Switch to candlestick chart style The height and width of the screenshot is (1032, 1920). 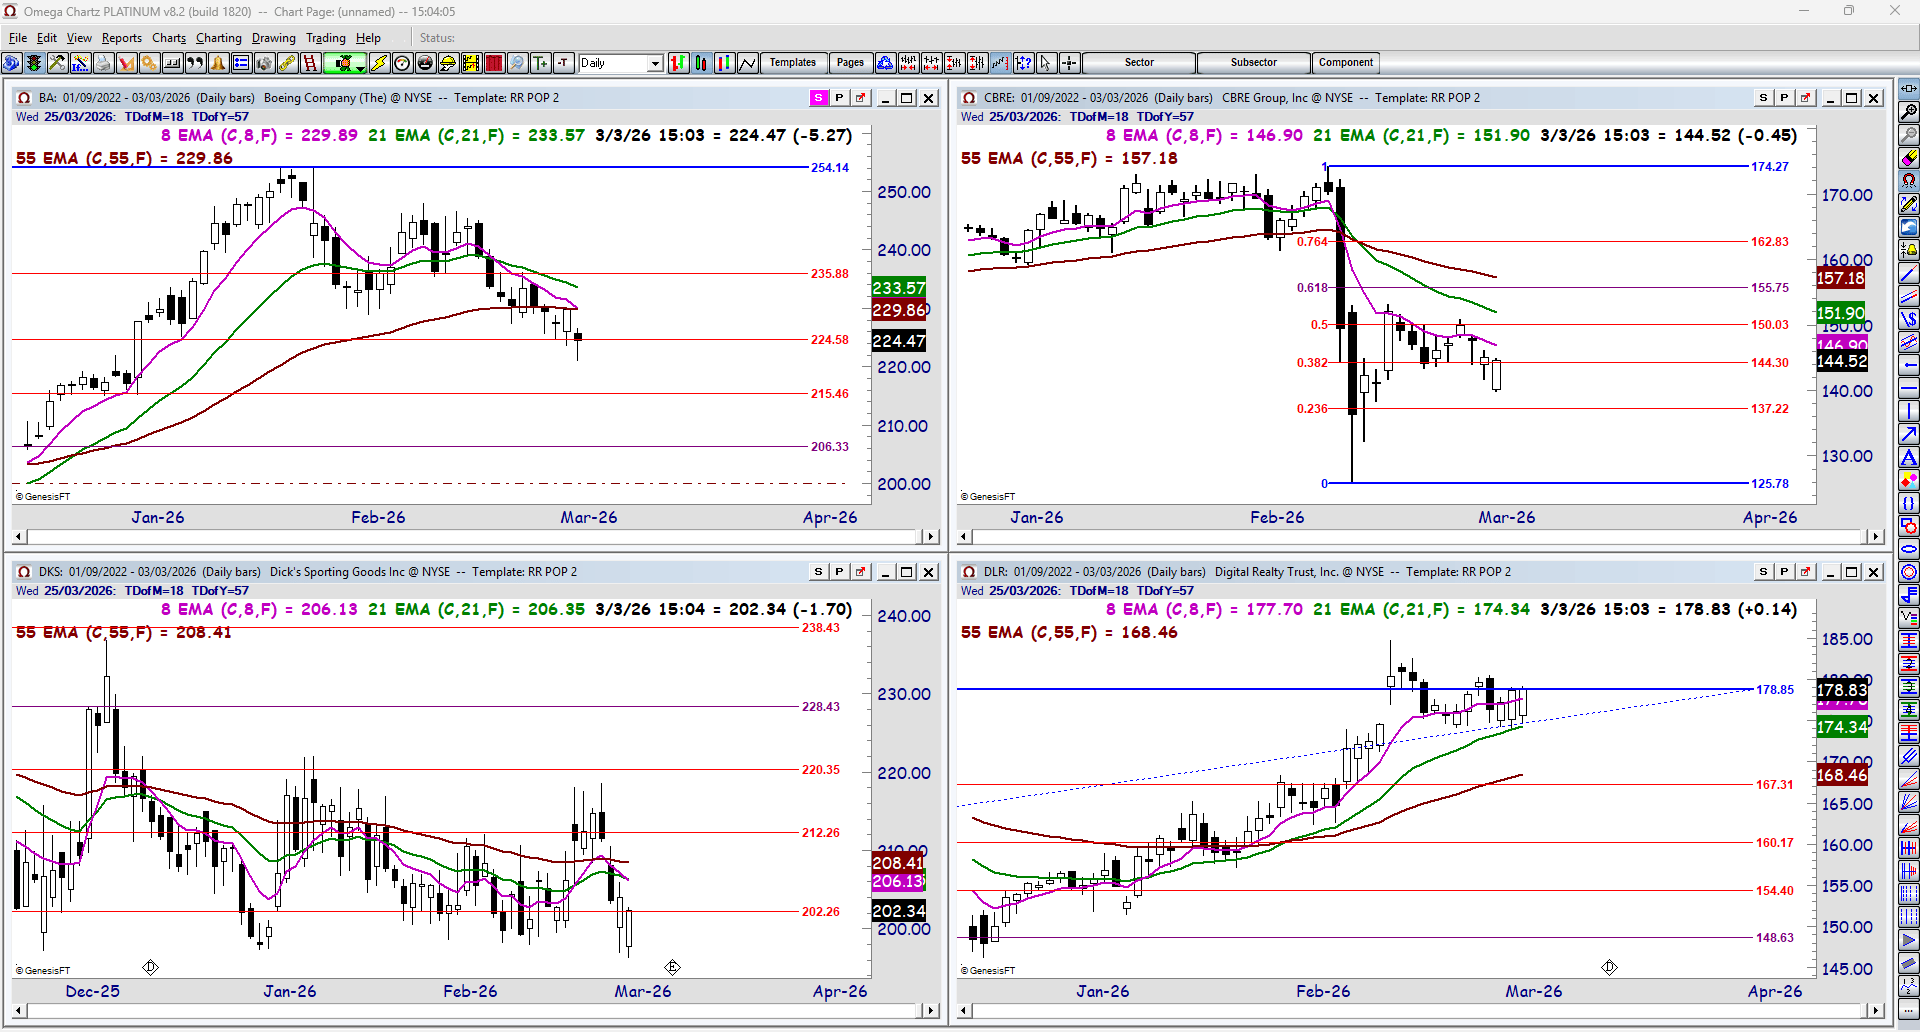pyautogui.click(x=702, y=63)
